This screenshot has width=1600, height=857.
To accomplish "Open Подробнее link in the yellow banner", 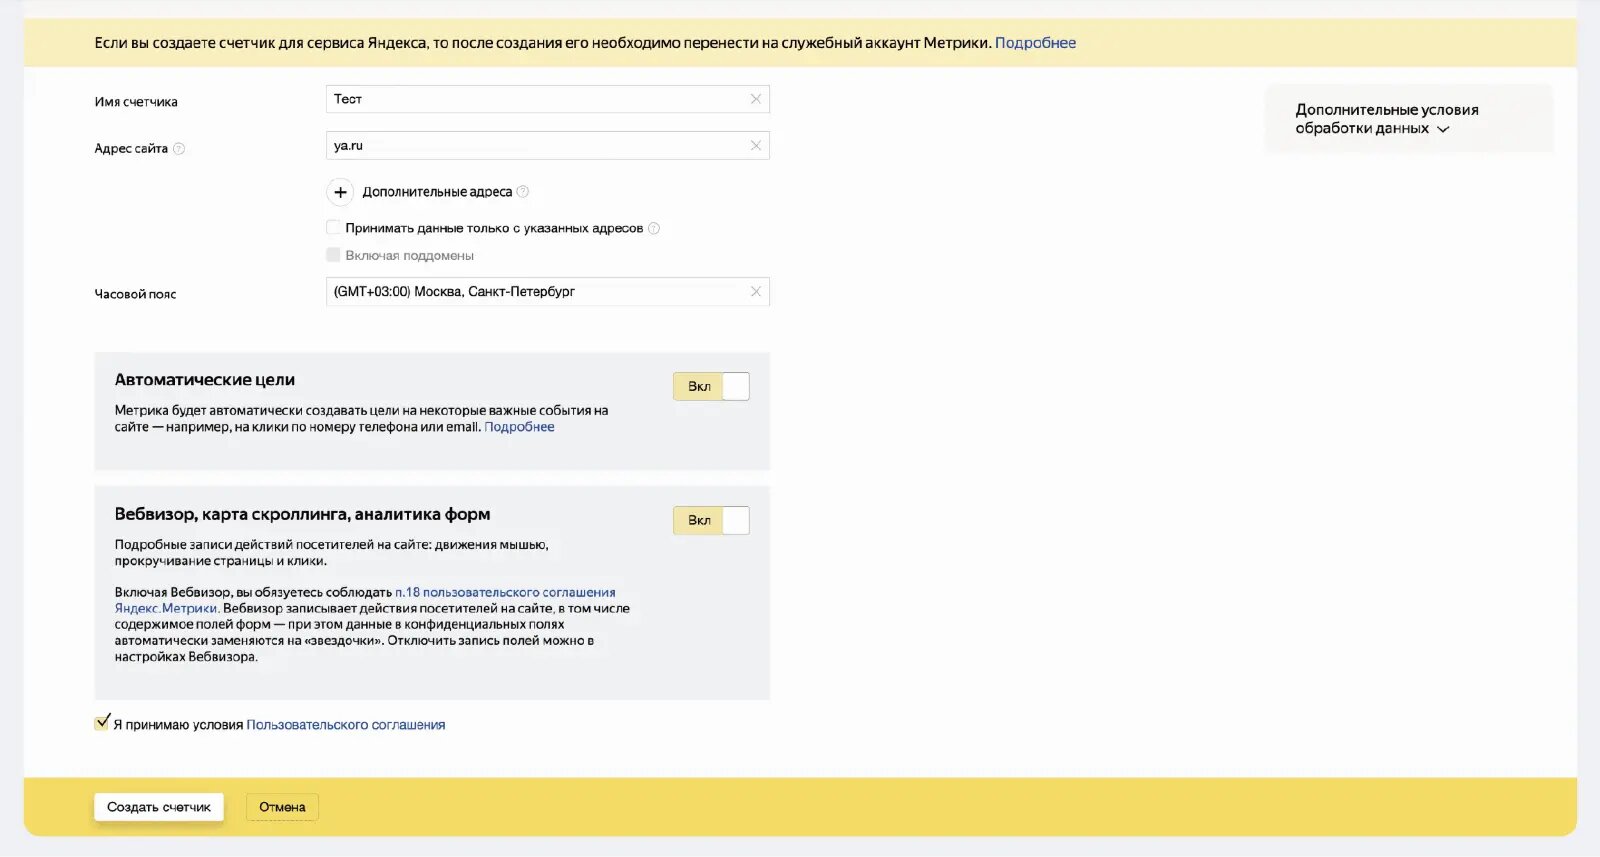I will (x=1035, y=43).
